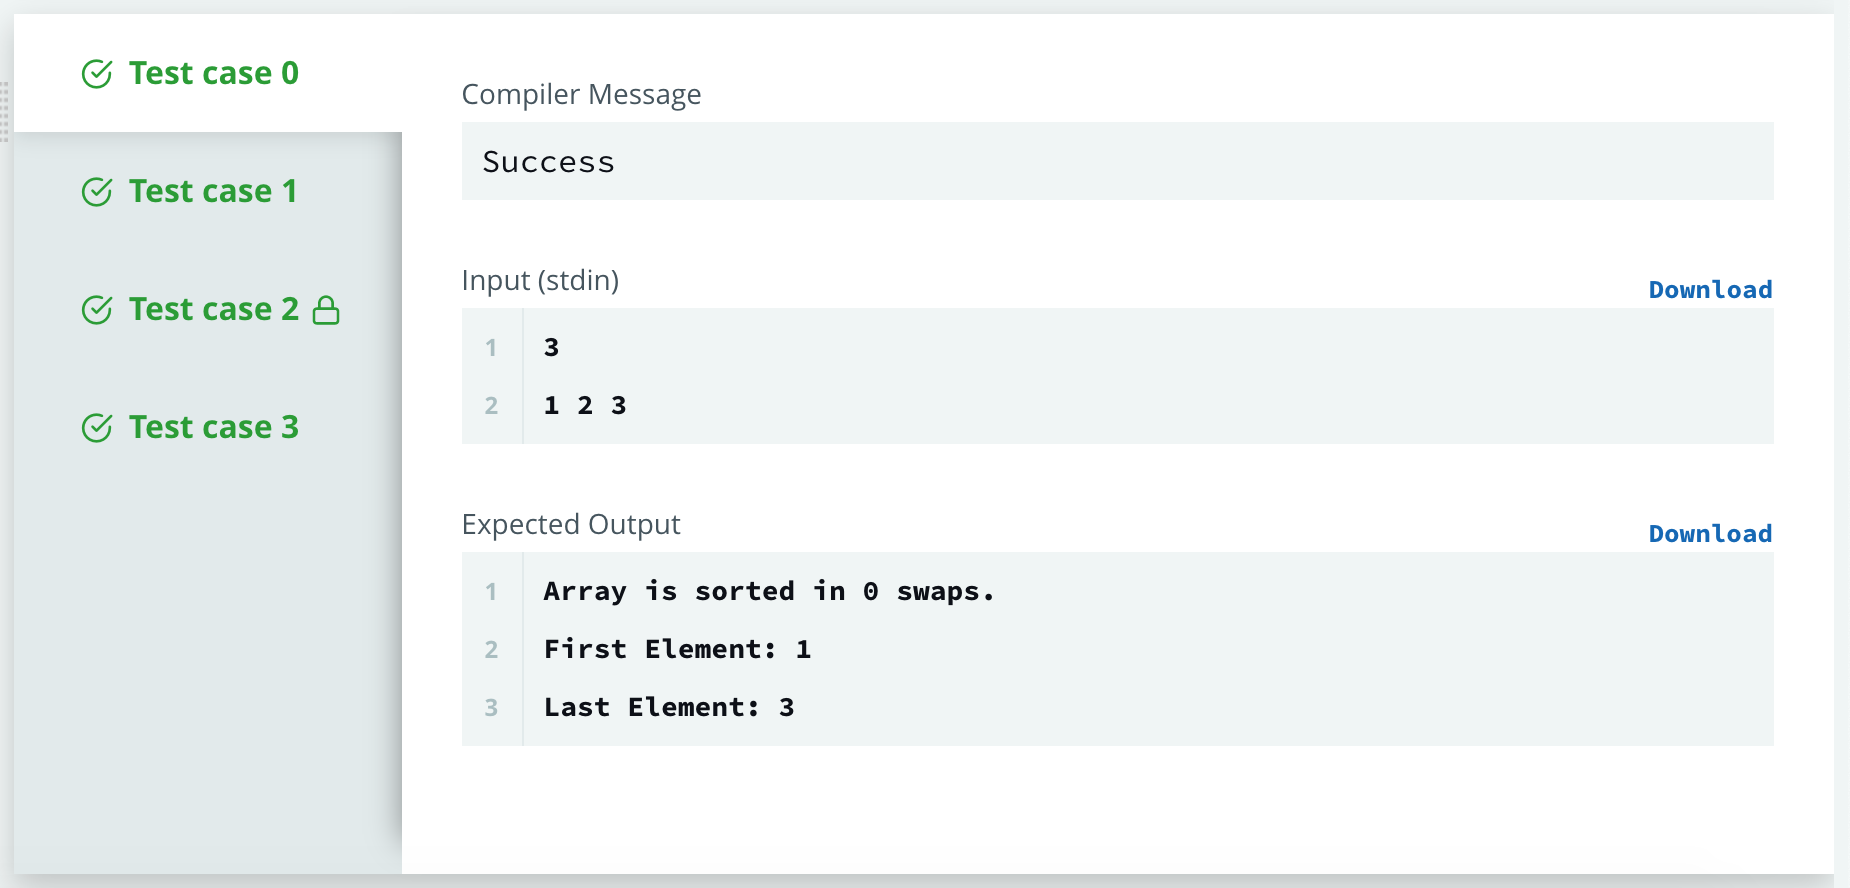Click the 'Array is sorted in 0 swaps.' line
Screen dimensions: 1850x888
pos(1117,591)
